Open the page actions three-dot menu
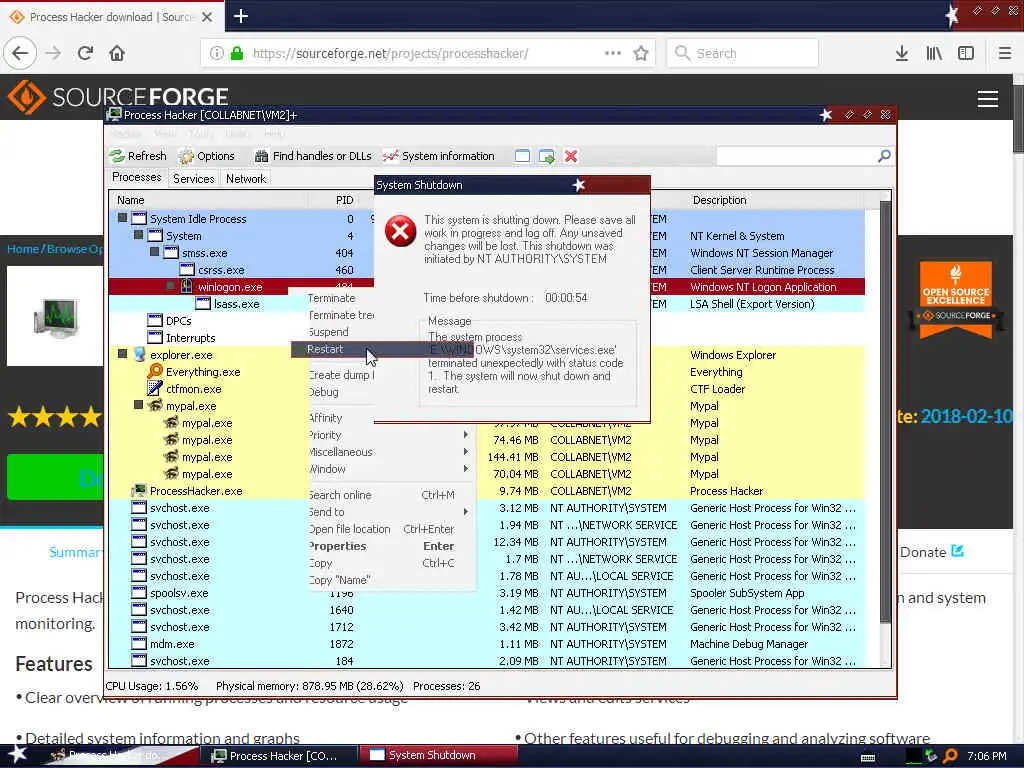 click(613, 53)
